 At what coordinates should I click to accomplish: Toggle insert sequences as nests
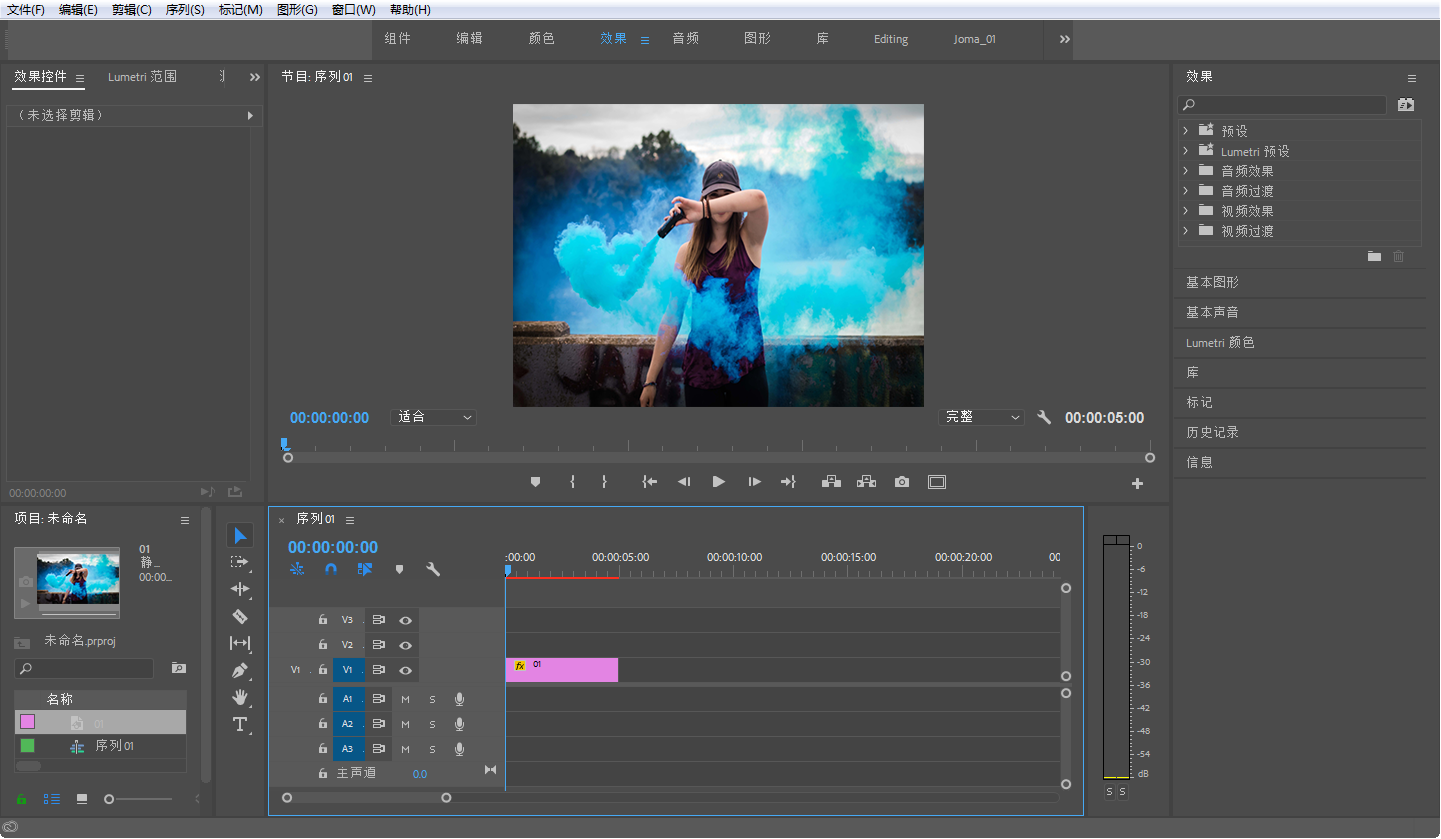coord(297,569)
